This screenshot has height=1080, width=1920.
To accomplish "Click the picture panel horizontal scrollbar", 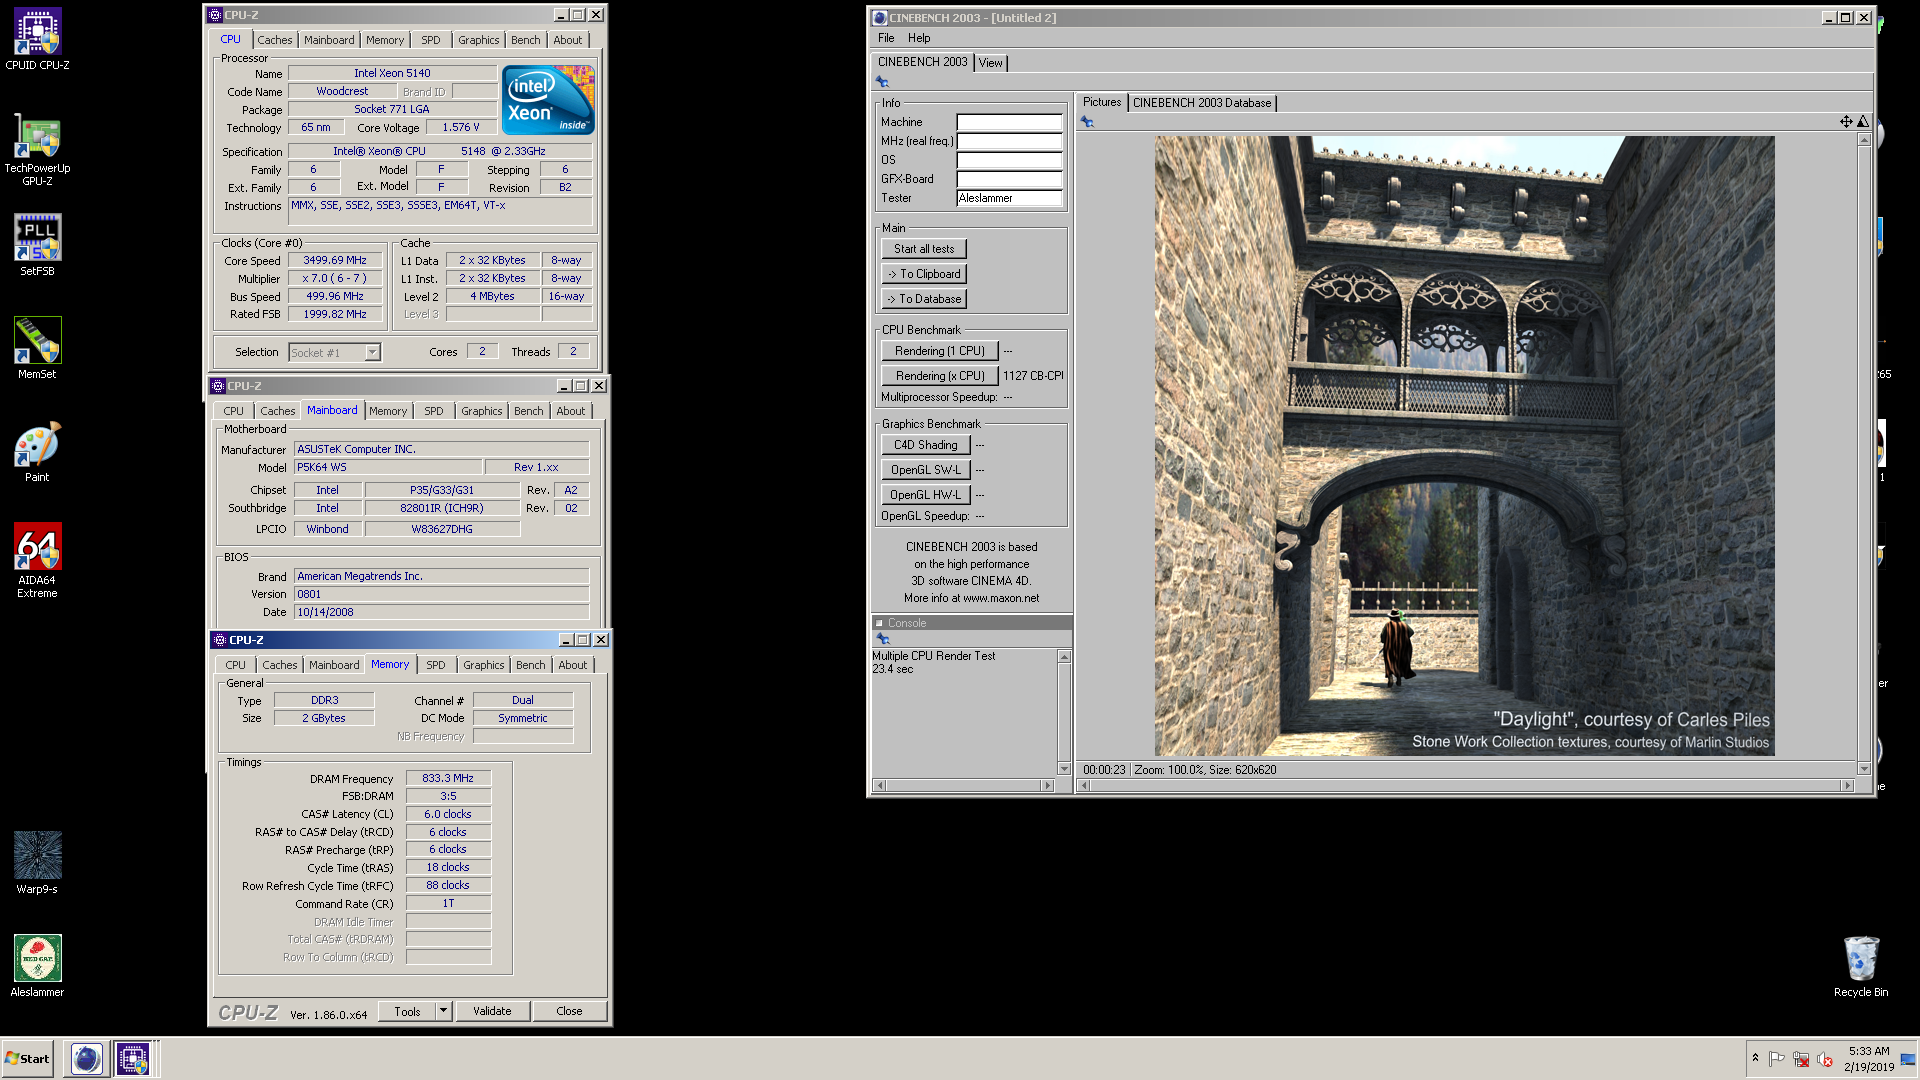I will click(x=1468, y=786).
